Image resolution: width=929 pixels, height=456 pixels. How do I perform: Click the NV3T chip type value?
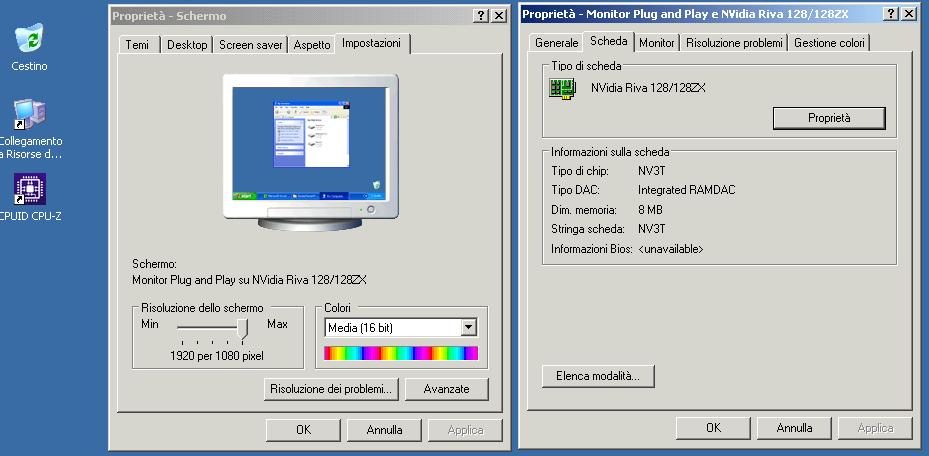651,171
